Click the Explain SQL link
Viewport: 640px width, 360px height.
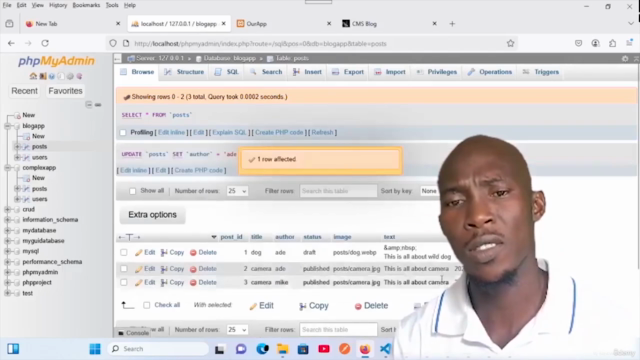tap(229, 132)
